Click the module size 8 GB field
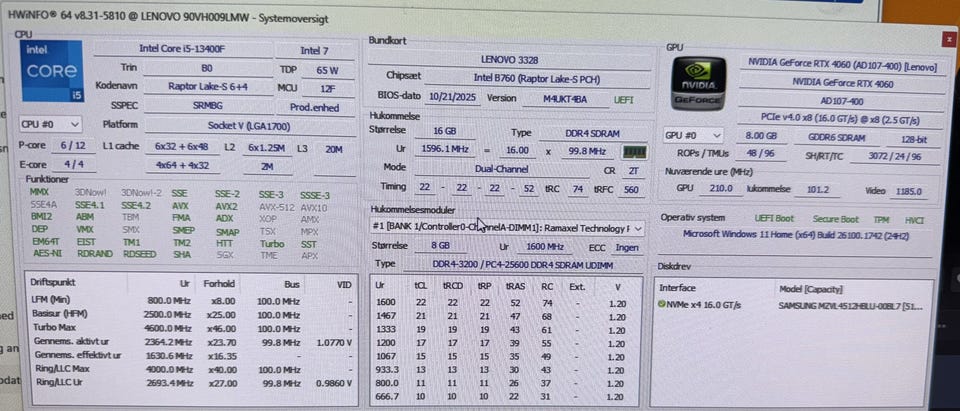This screenshot has height=411, width=960. click(441, 245)
